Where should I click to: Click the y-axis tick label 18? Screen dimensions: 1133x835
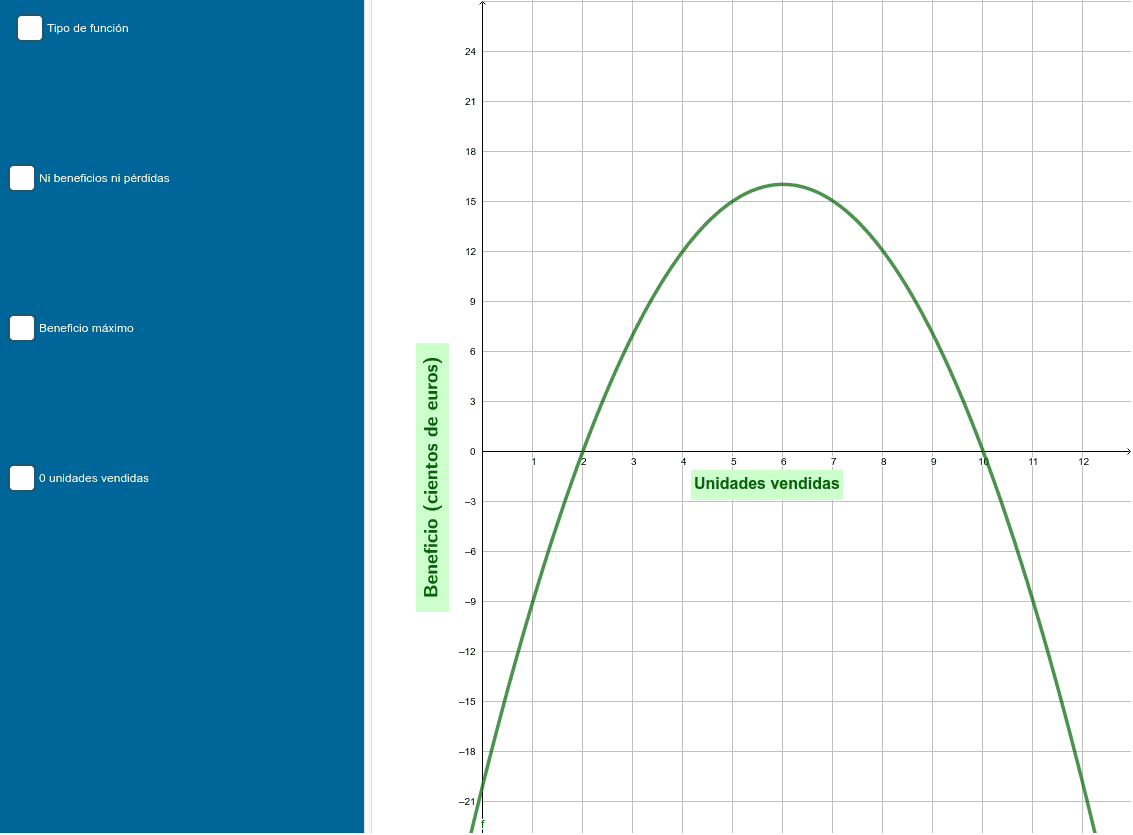click(x=470, y=152)
